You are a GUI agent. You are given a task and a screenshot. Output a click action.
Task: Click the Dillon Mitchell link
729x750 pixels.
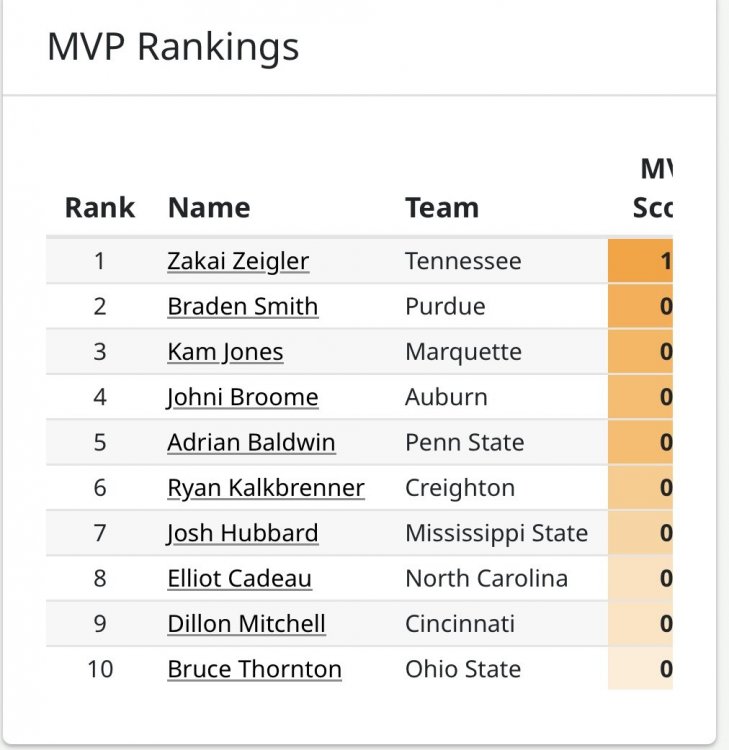click(x=247, y=624)
